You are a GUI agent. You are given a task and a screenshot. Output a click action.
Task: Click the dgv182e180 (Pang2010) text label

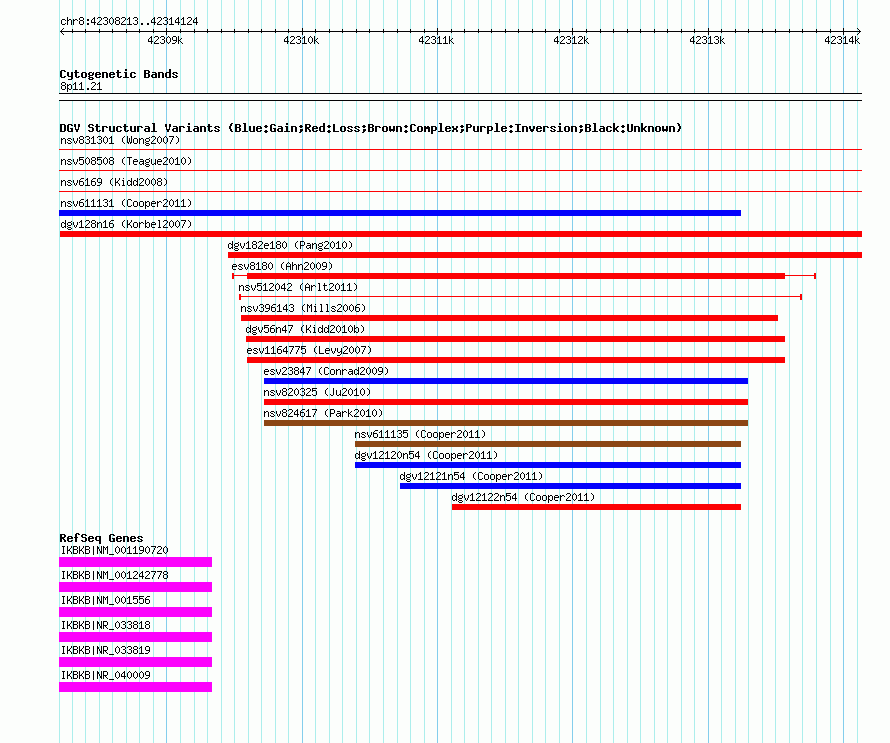coord(290,245)
